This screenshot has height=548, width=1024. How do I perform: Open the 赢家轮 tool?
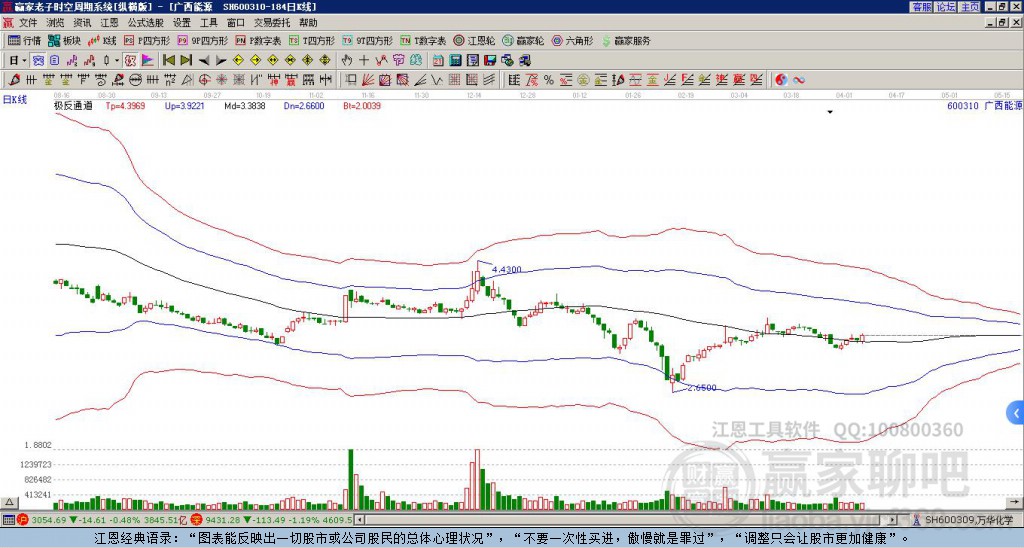pos(523,40)
